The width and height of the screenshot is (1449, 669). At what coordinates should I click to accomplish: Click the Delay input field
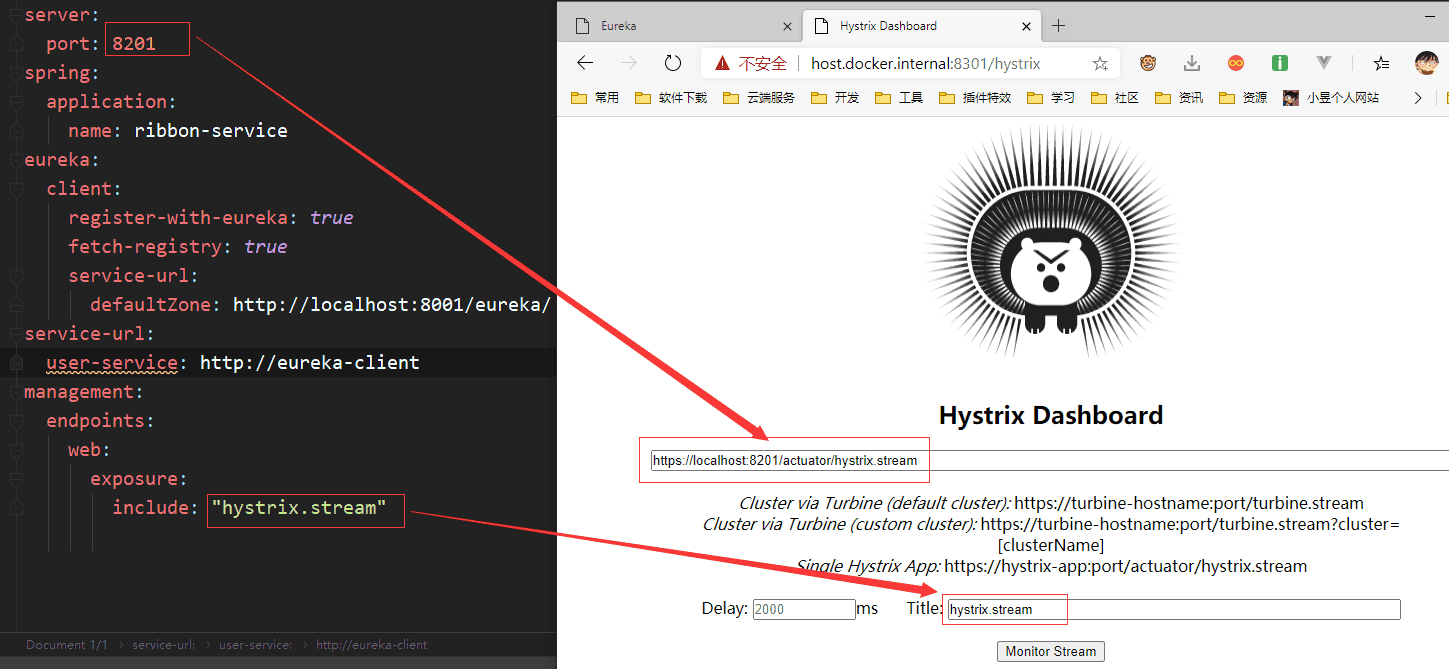pos(803,609)
